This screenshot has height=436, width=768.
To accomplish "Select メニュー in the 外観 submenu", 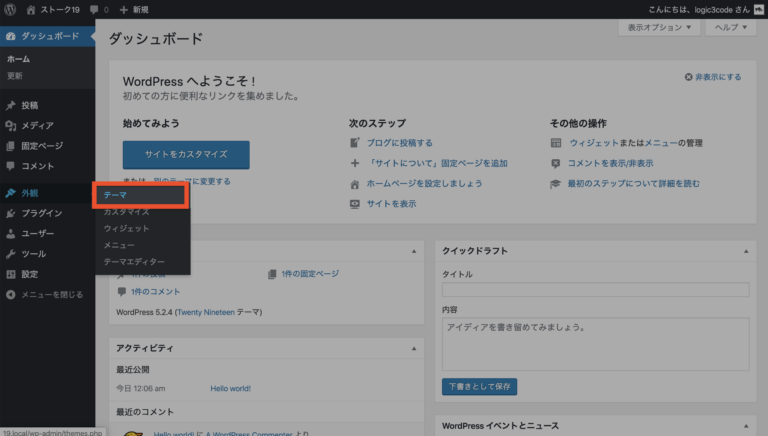I will coord(119,245).
